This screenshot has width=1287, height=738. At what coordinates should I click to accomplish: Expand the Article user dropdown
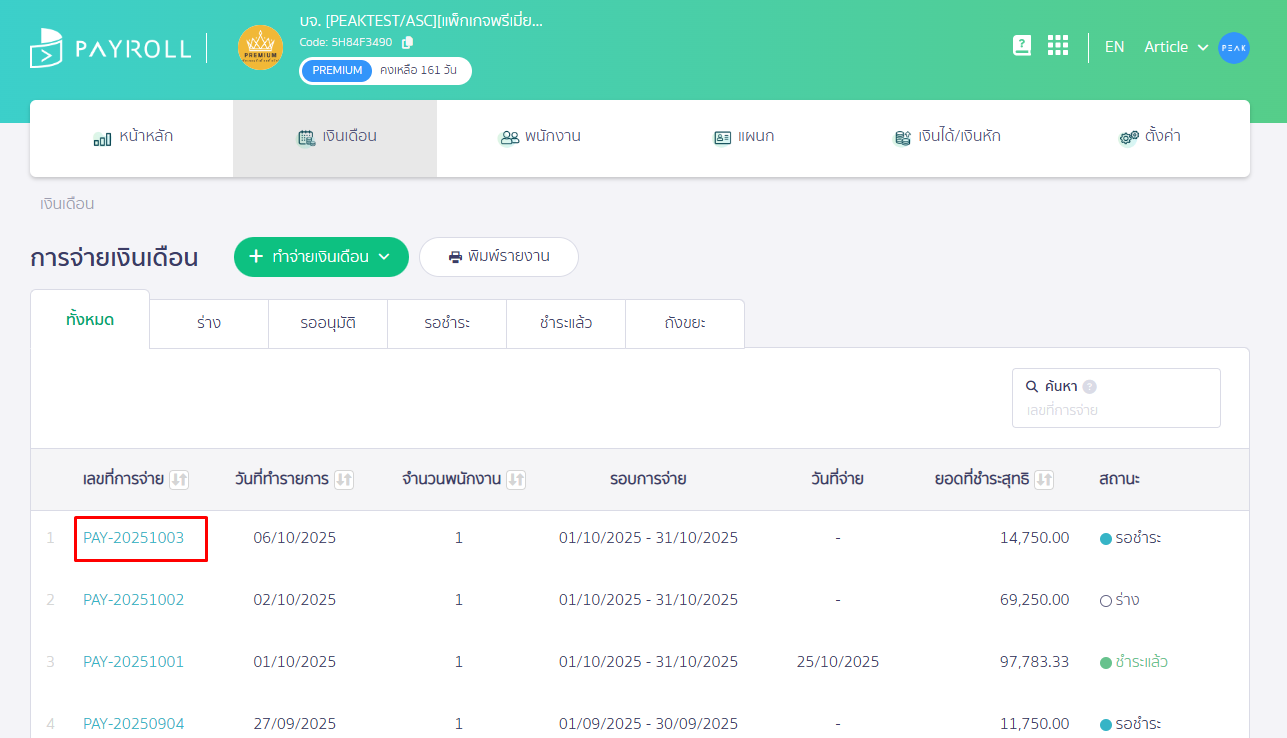coord(1176,47)
